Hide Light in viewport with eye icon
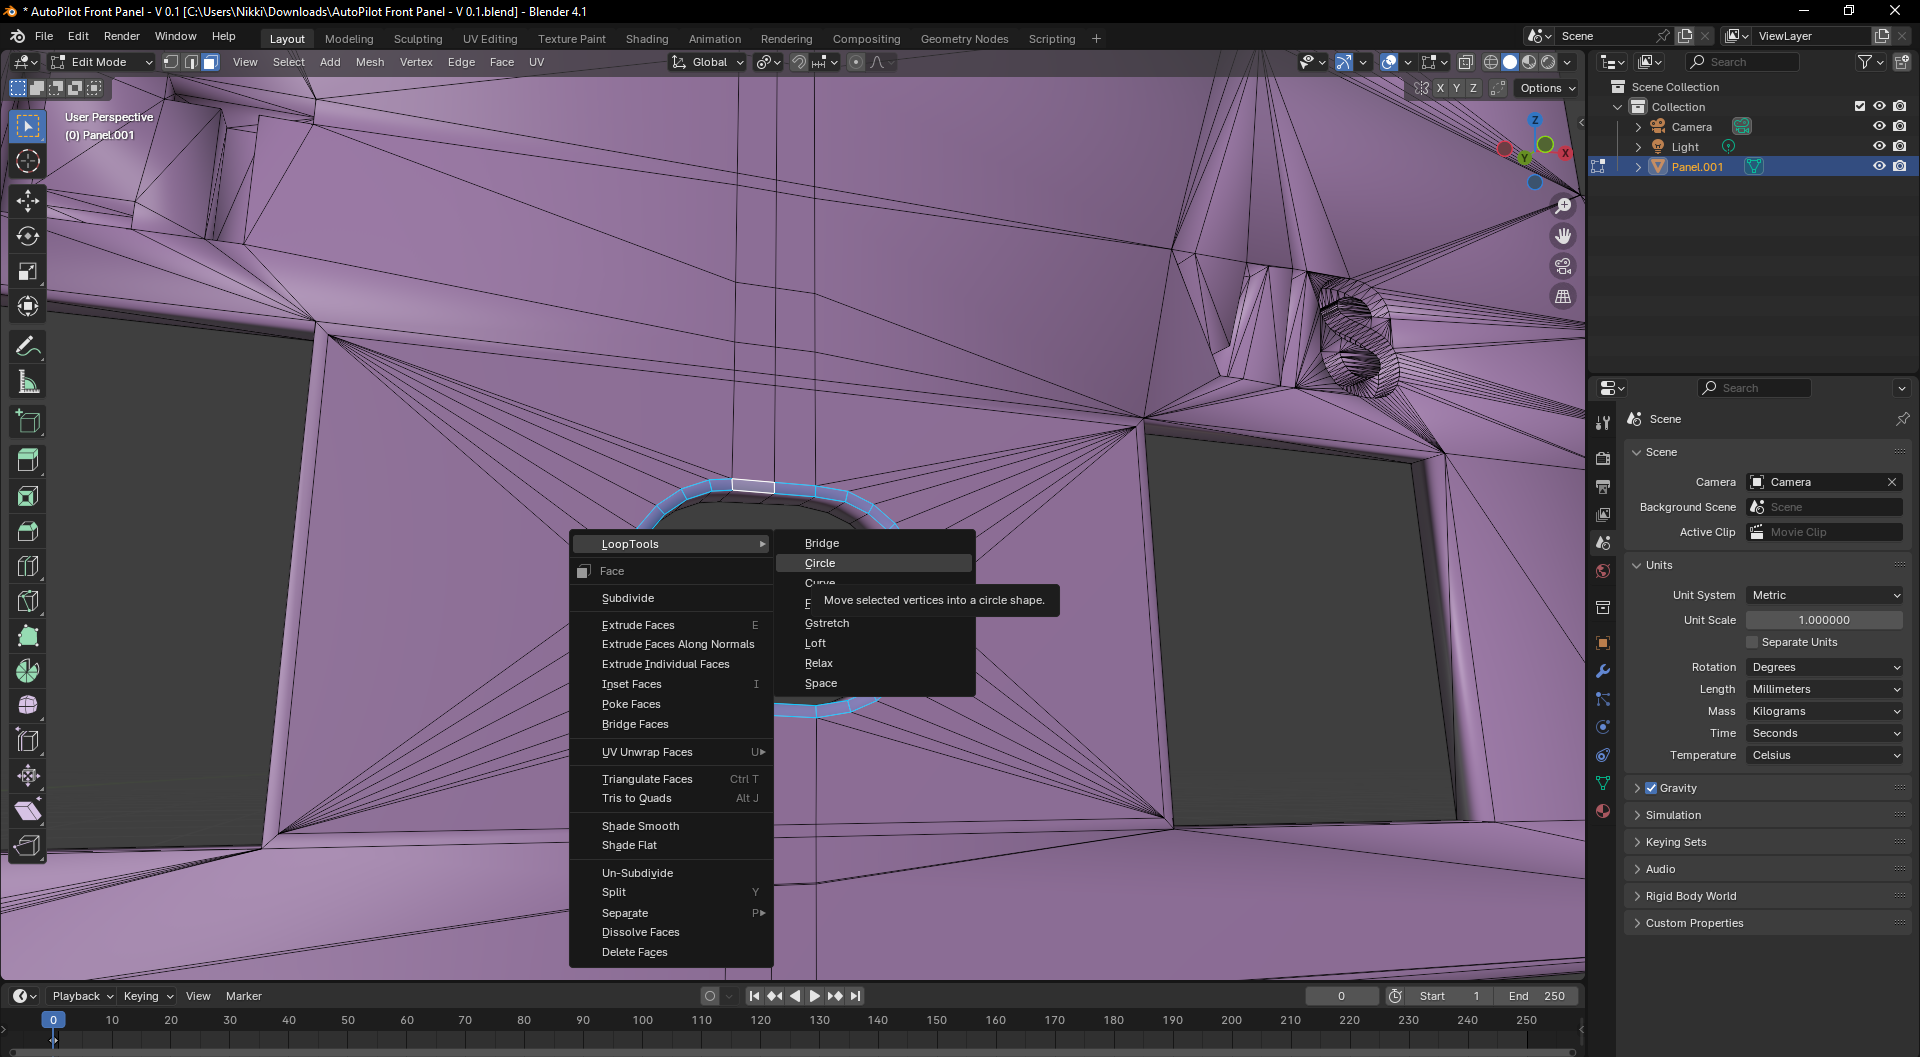The image size is (1920, 1057). (1879, 146)
